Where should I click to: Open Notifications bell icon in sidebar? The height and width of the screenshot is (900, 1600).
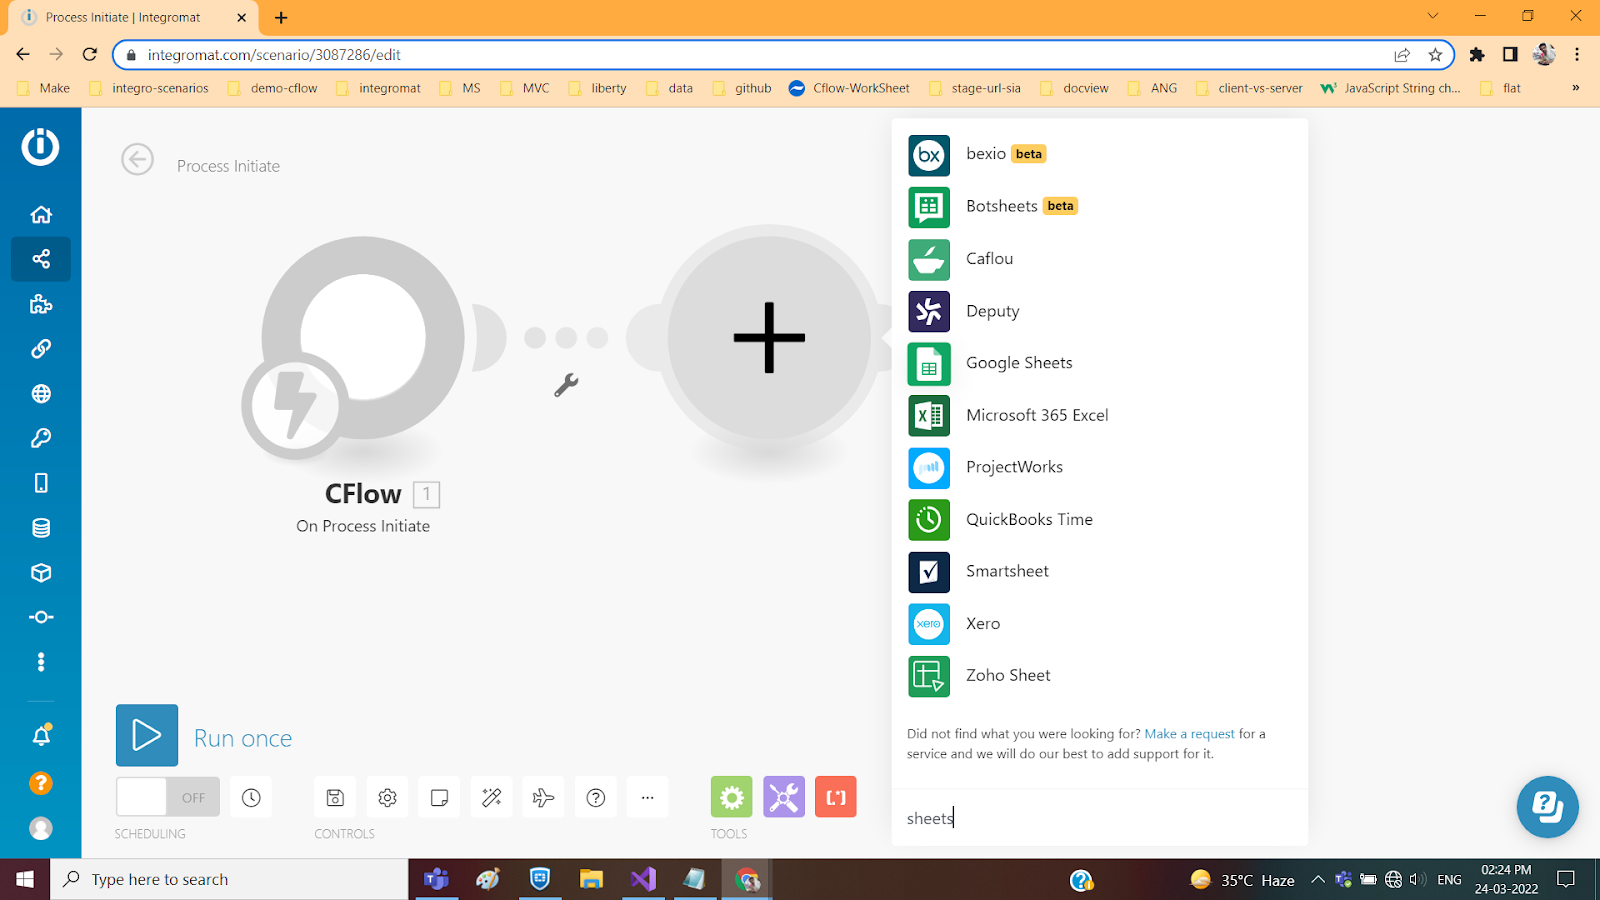[x=41, y=736]
